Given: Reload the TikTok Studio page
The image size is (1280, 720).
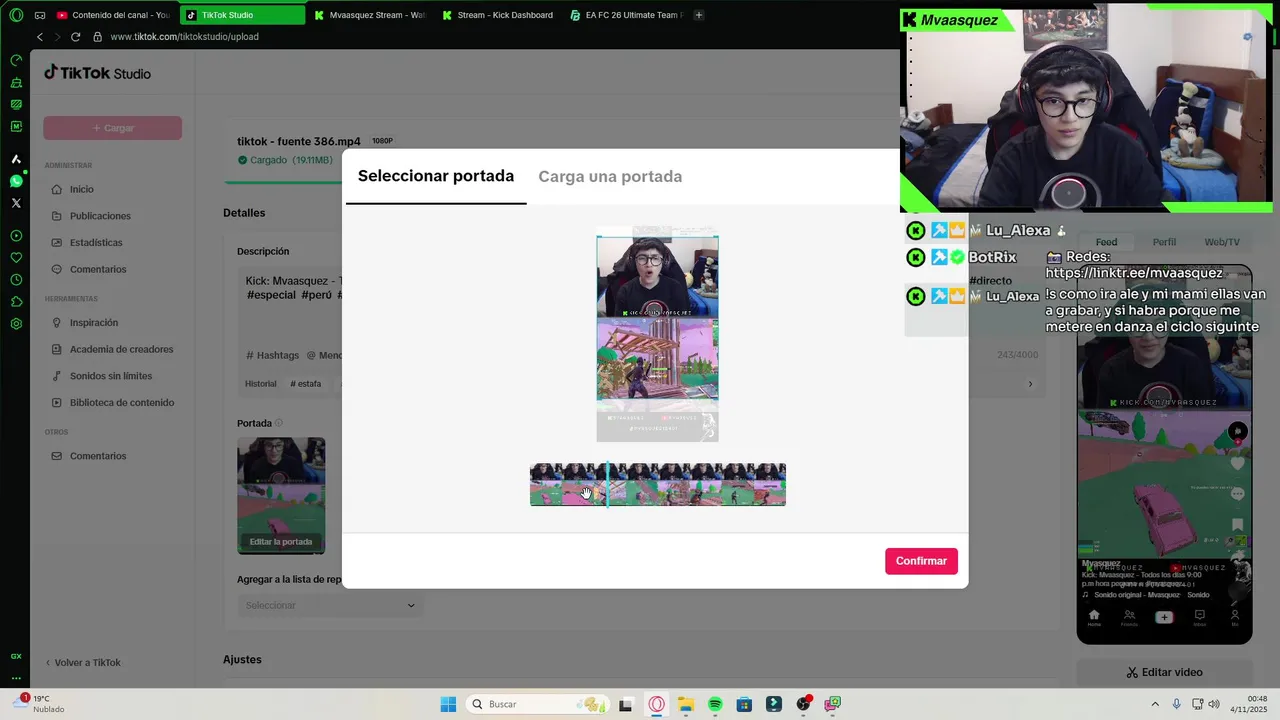Looking at the screenshot, I should 75,36.
